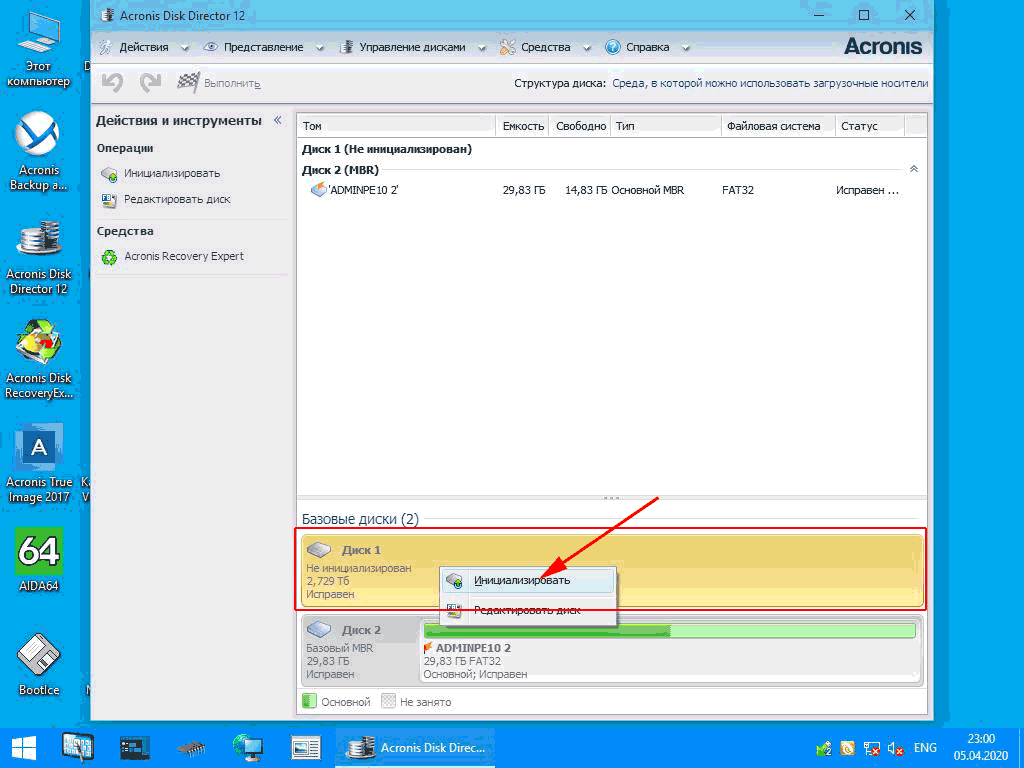Viewport: 1024px width, 768px height.
Task: Select the Диск 2 drive icon in disk map
Action: [x=319, y=630]
